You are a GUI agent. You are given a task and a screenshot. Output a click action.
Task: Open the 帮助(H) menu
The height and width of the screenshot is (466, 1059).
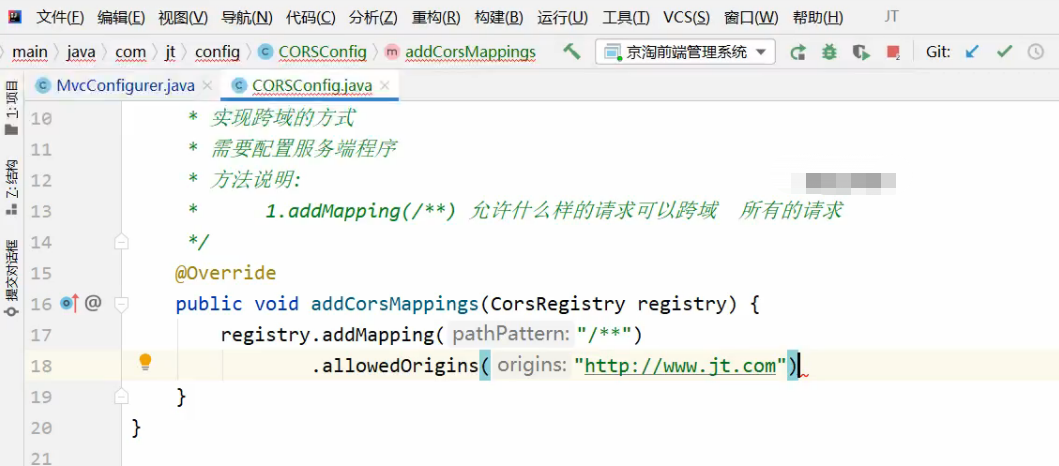click(818, 18)
